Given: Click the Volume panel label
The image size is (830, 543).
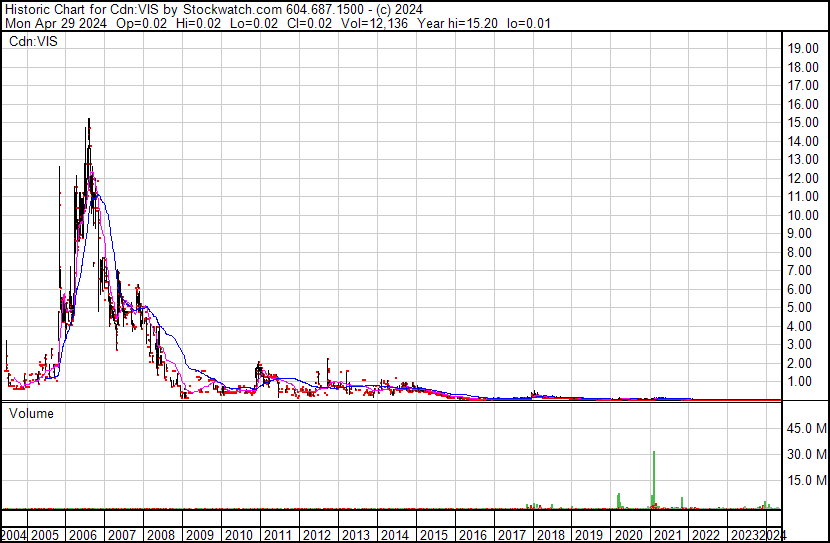Looking at the screenshot, I should tap(31, 413).
